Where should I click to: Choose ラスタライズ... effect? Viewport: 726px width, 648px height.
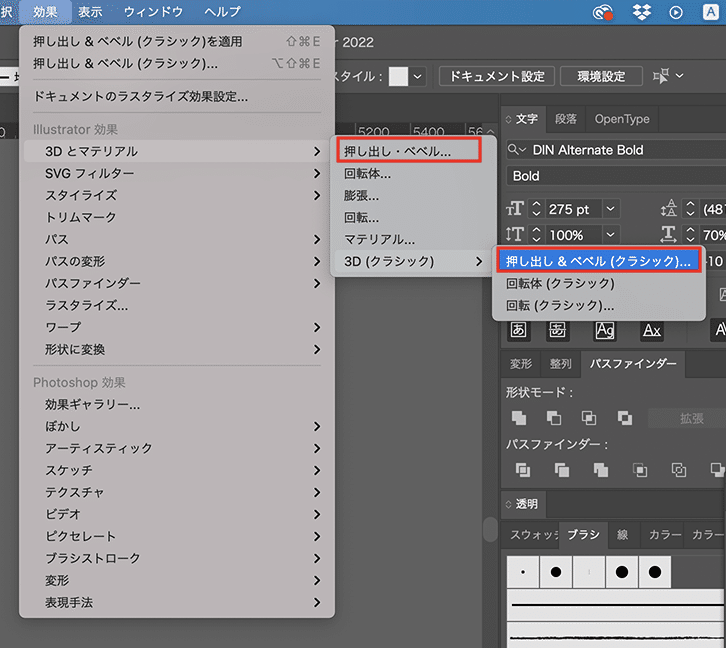point(177,305)
